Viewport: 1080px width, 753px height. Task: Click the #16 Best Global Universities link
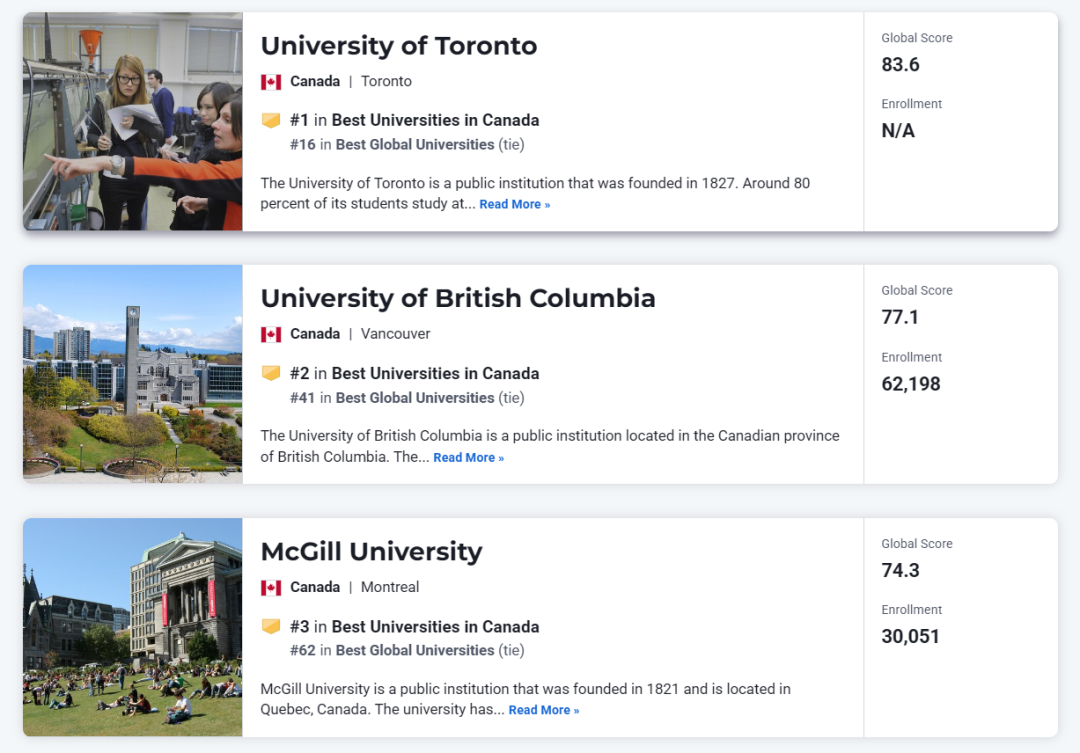click(415, 145)
